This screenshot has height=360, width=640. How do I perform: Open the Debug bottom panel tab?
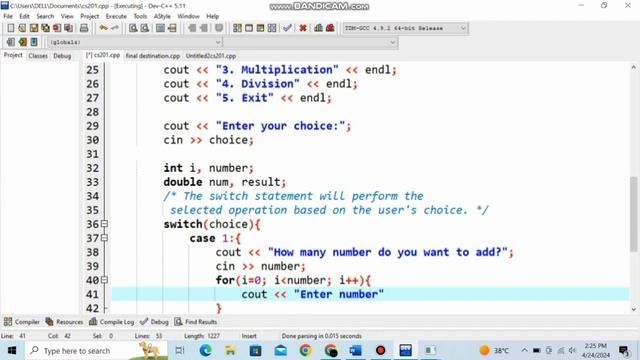coord(154,322)
